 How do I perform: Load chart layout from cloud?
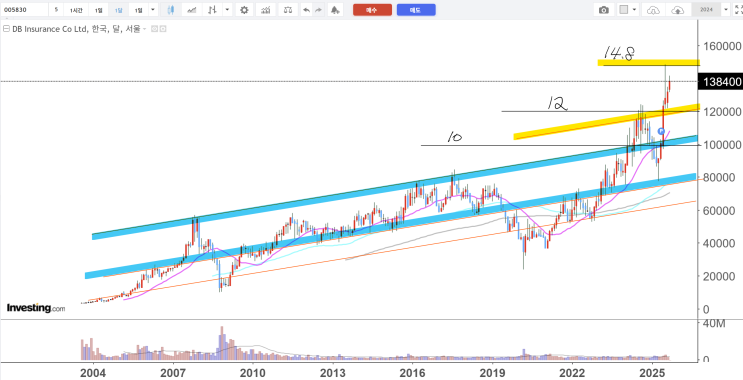pos(653,10)
